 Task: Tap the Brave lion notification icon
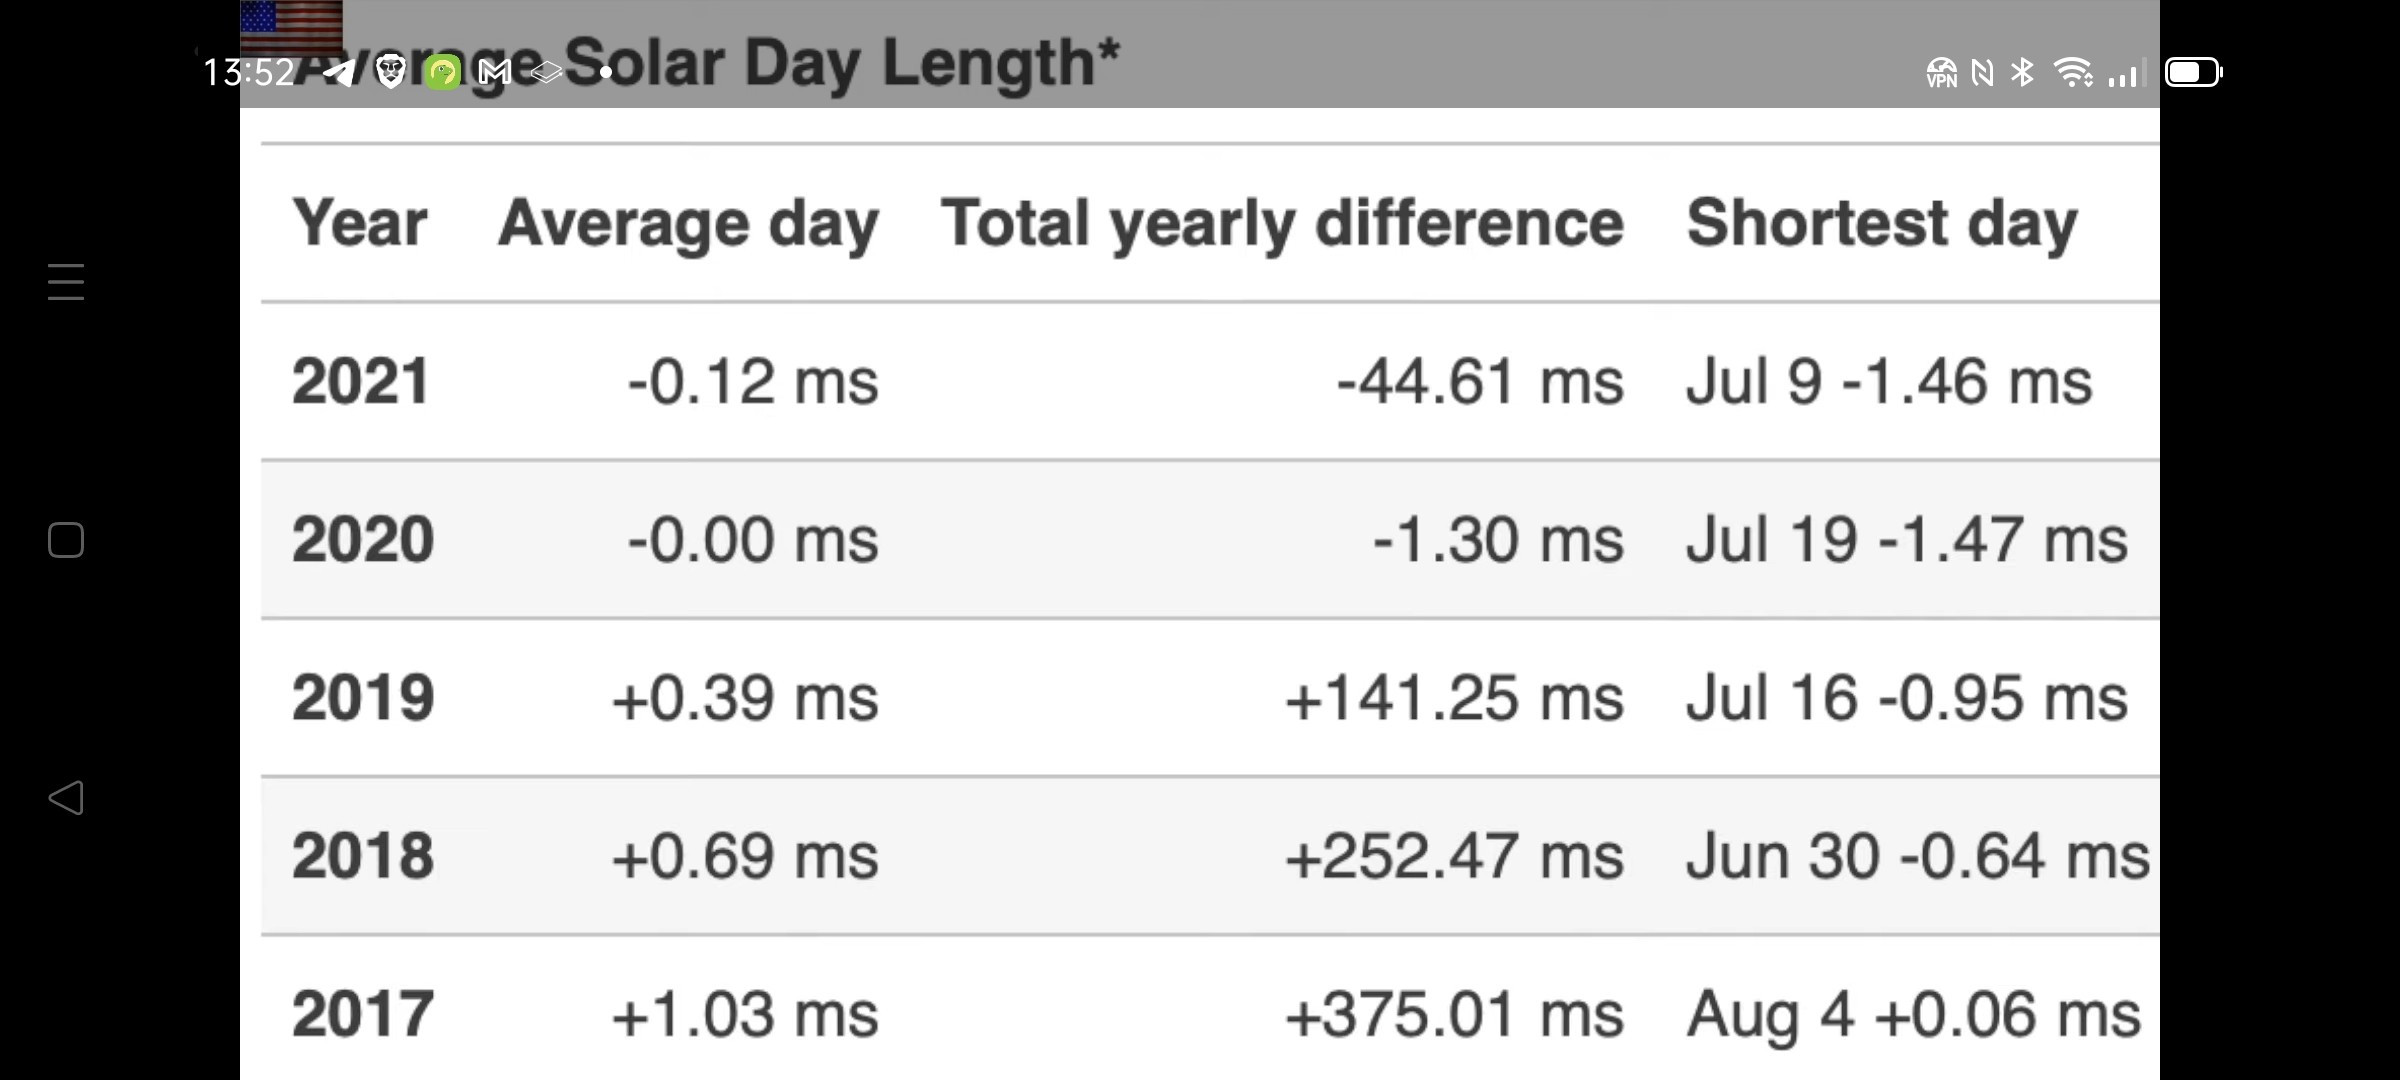[391, 72]
